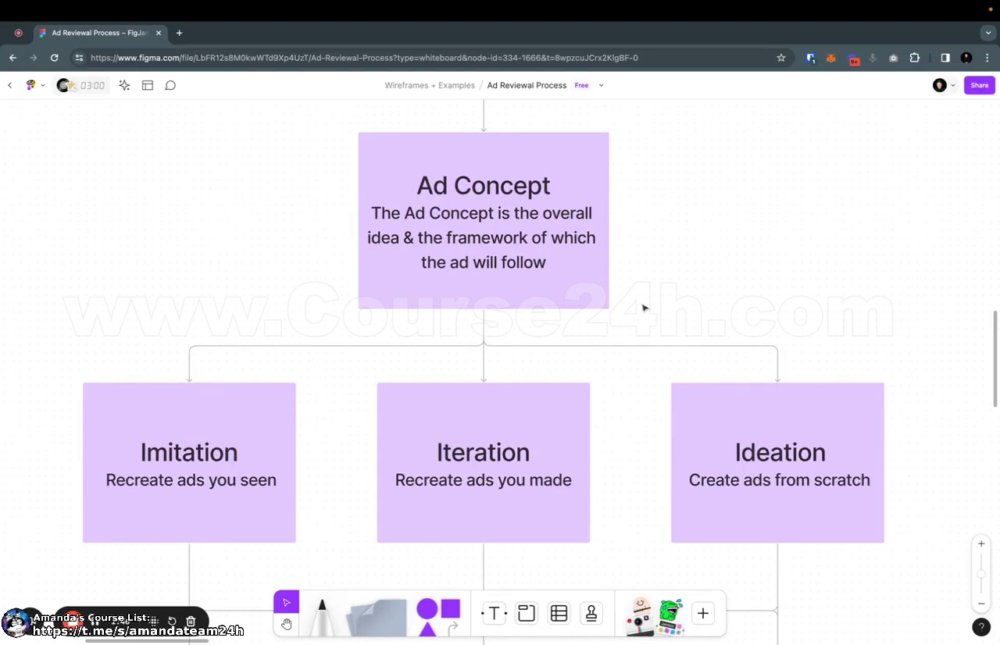1000x645 pixels.
Task: Choose the shapes tool
Action: pos(438,616)
